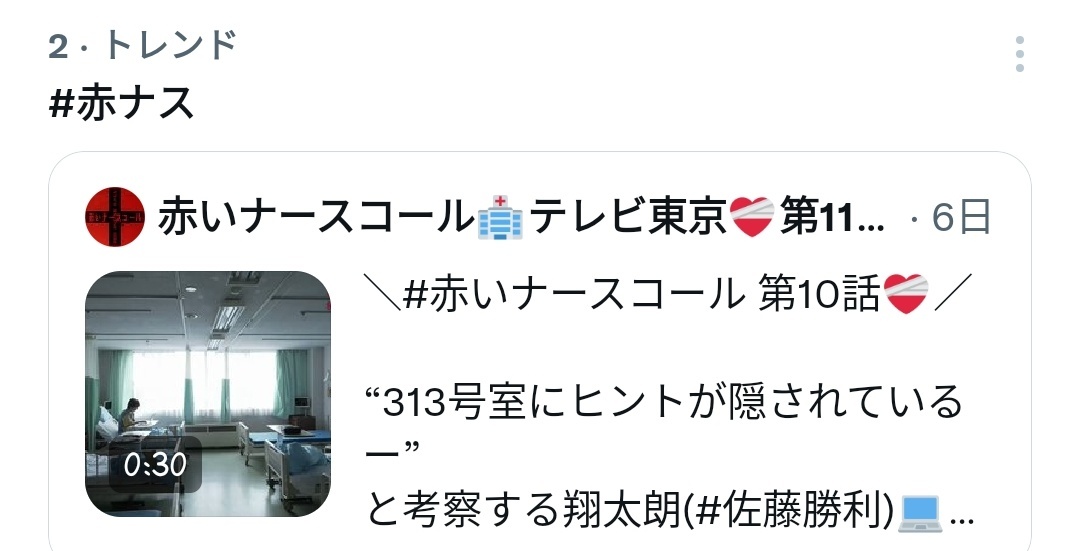Click the 赤いナースコール red profile avatar
Screen dimensions: 1077x551
[x=115, y=216]
